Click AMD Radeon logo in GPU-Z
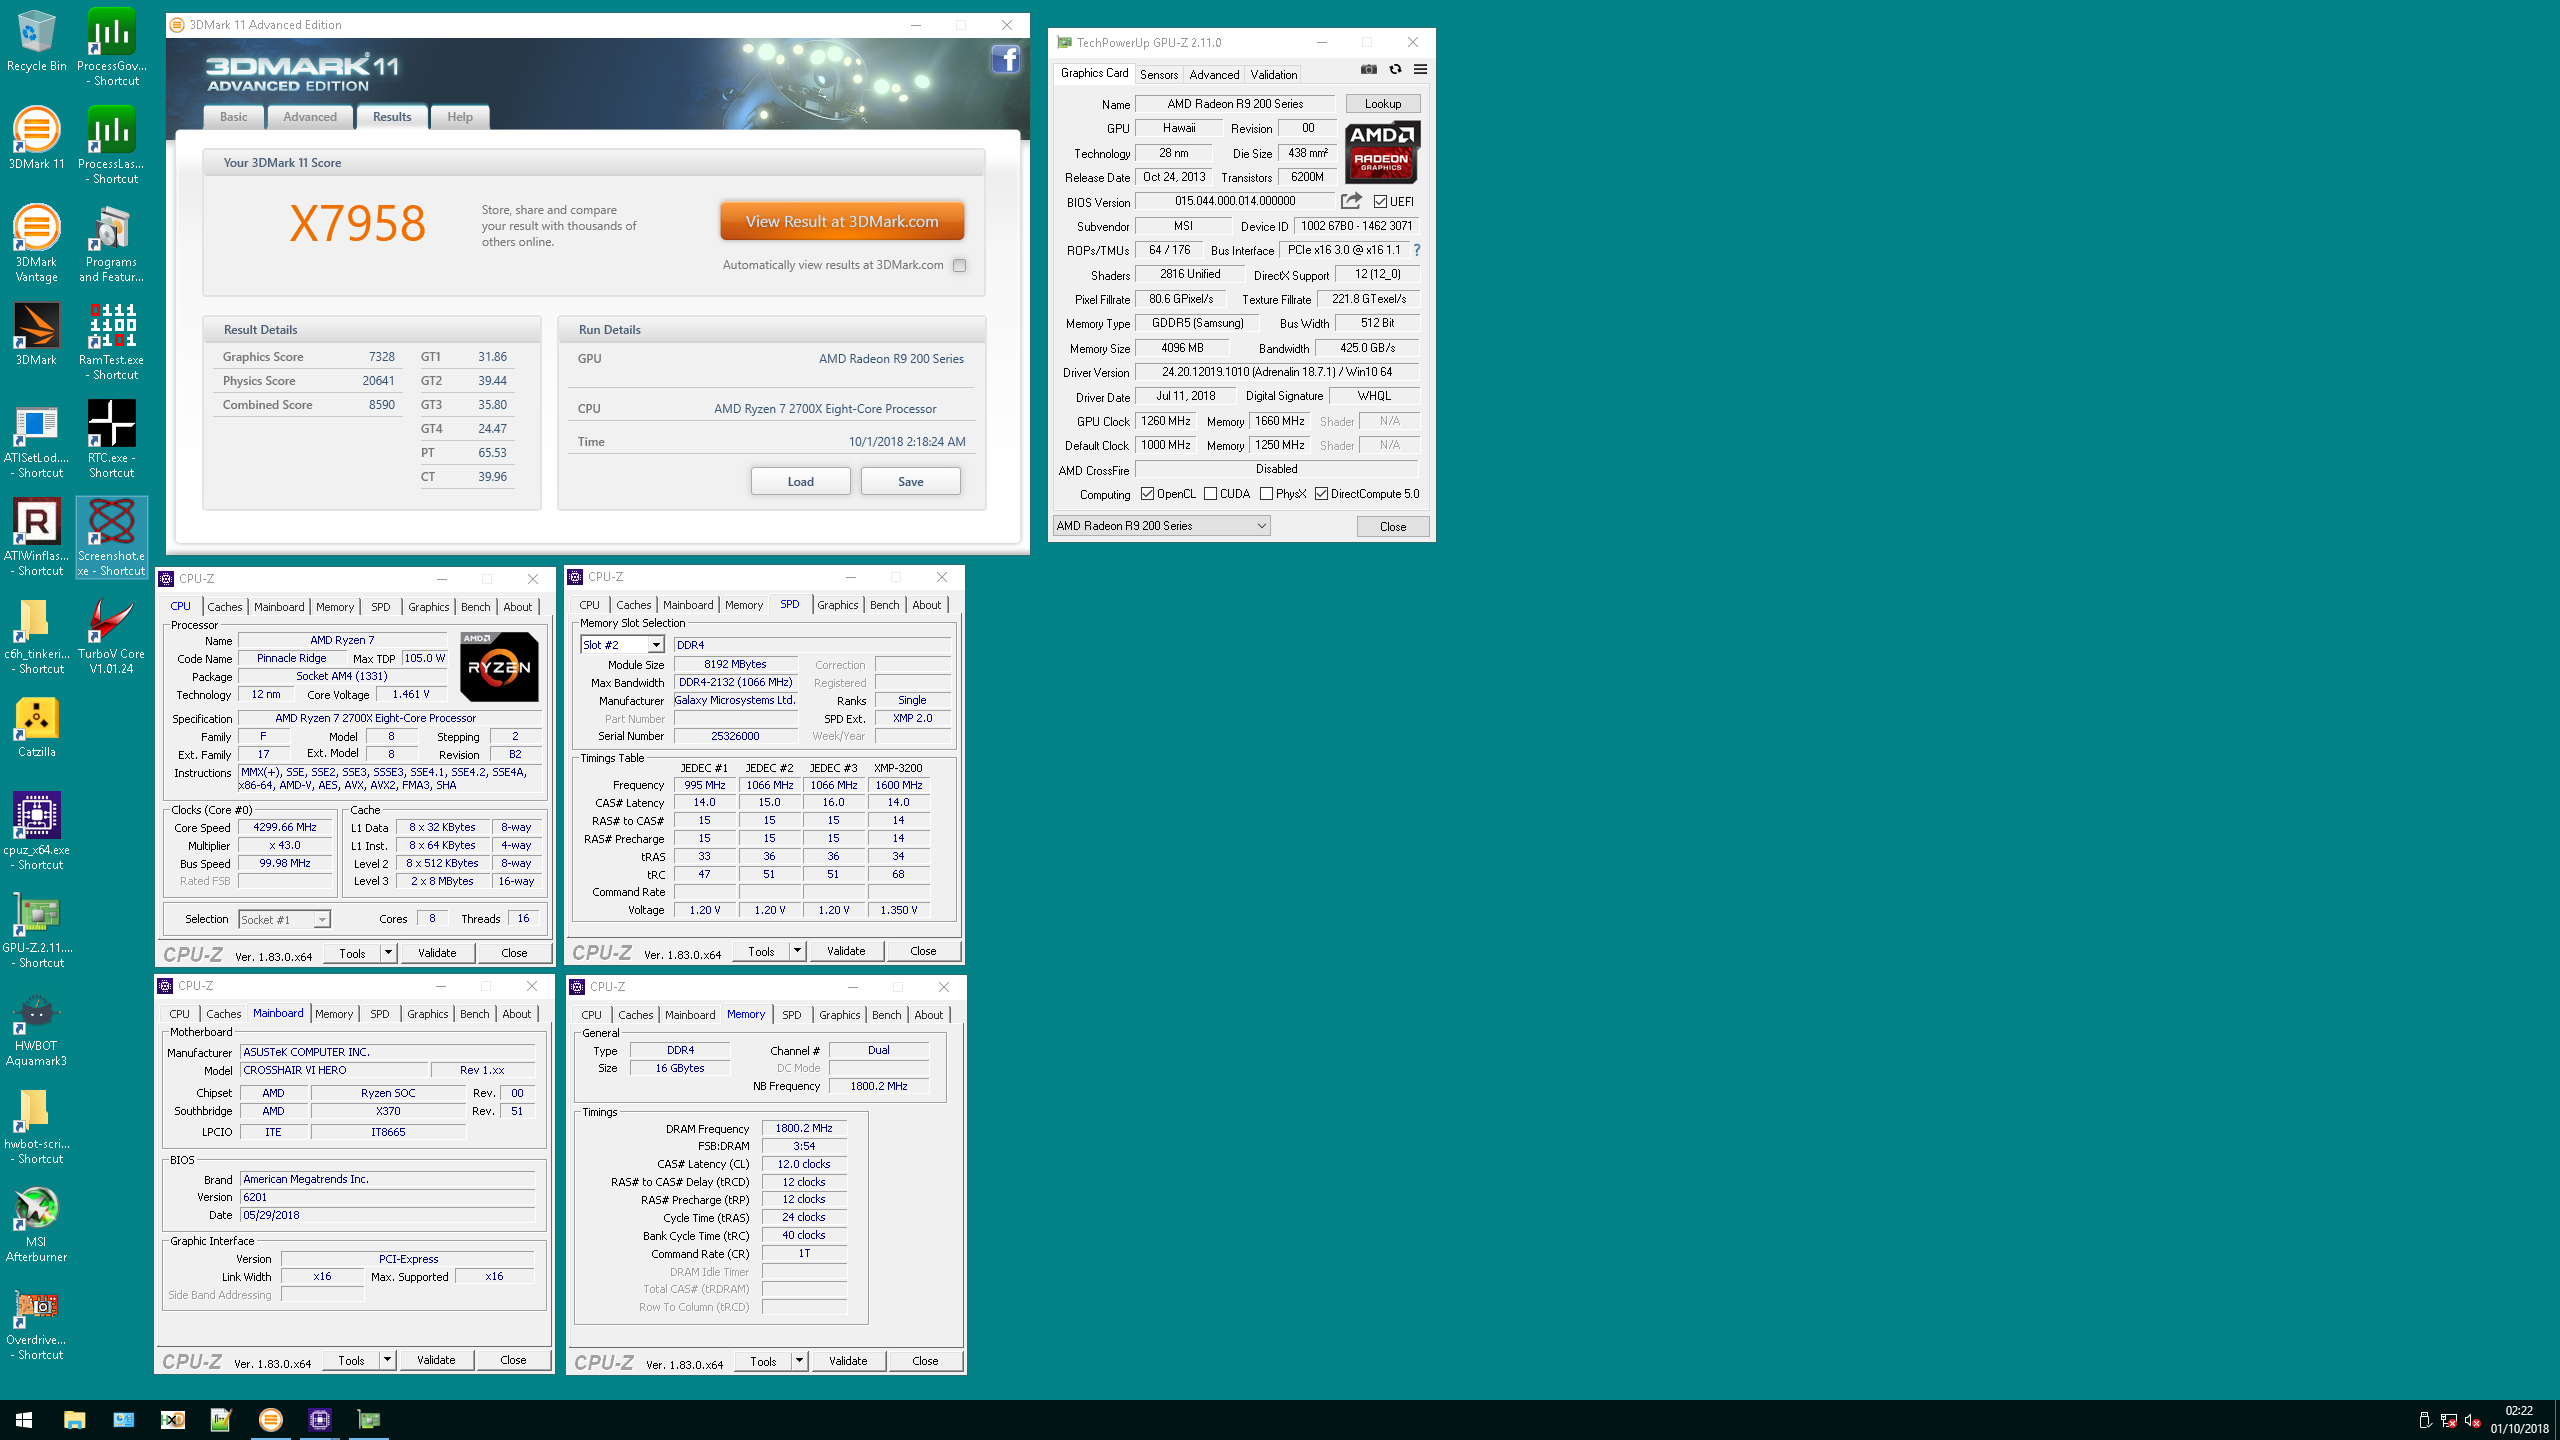This screenshot has width=2560, height=1440. tap(1382, 153)
